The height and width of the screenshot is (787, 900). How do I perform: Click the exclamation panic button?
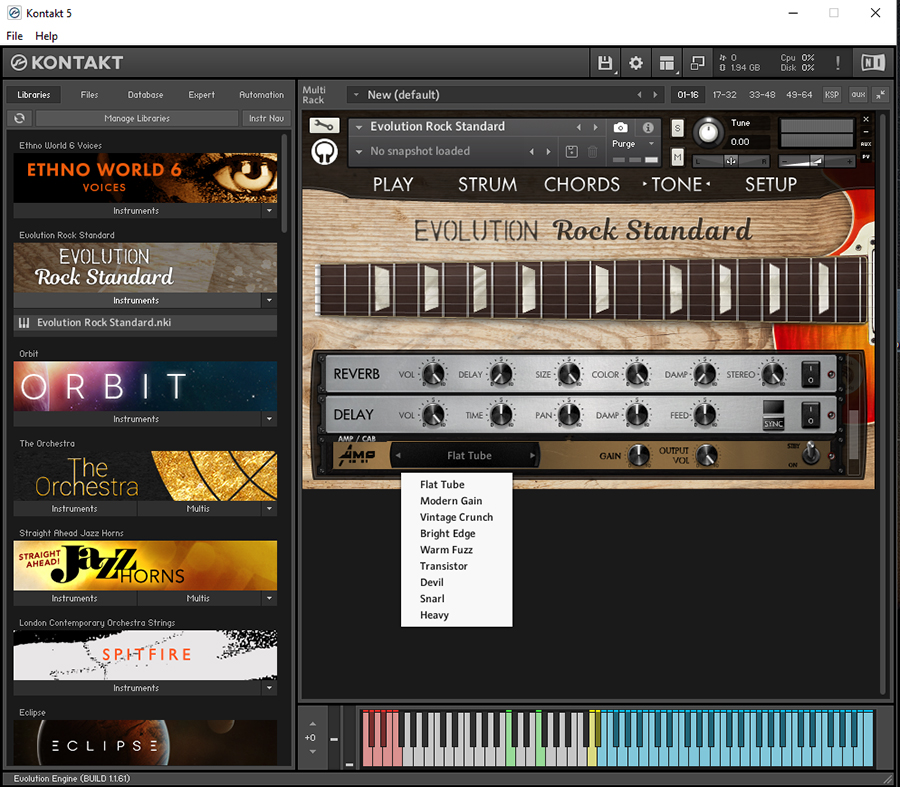tap(838, 63)
